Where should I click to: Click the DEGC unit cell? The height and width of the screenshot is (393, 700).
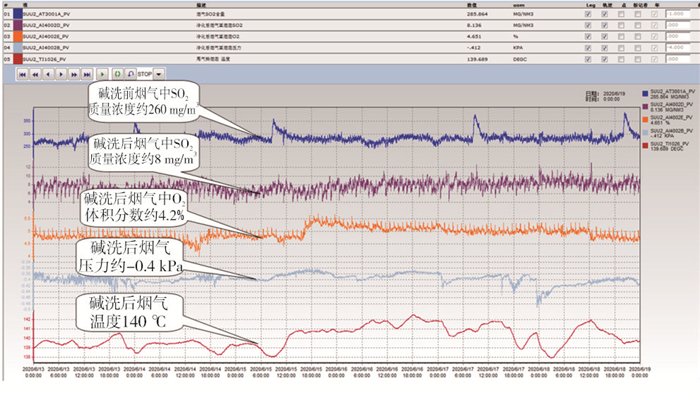[x=520, y=59]
